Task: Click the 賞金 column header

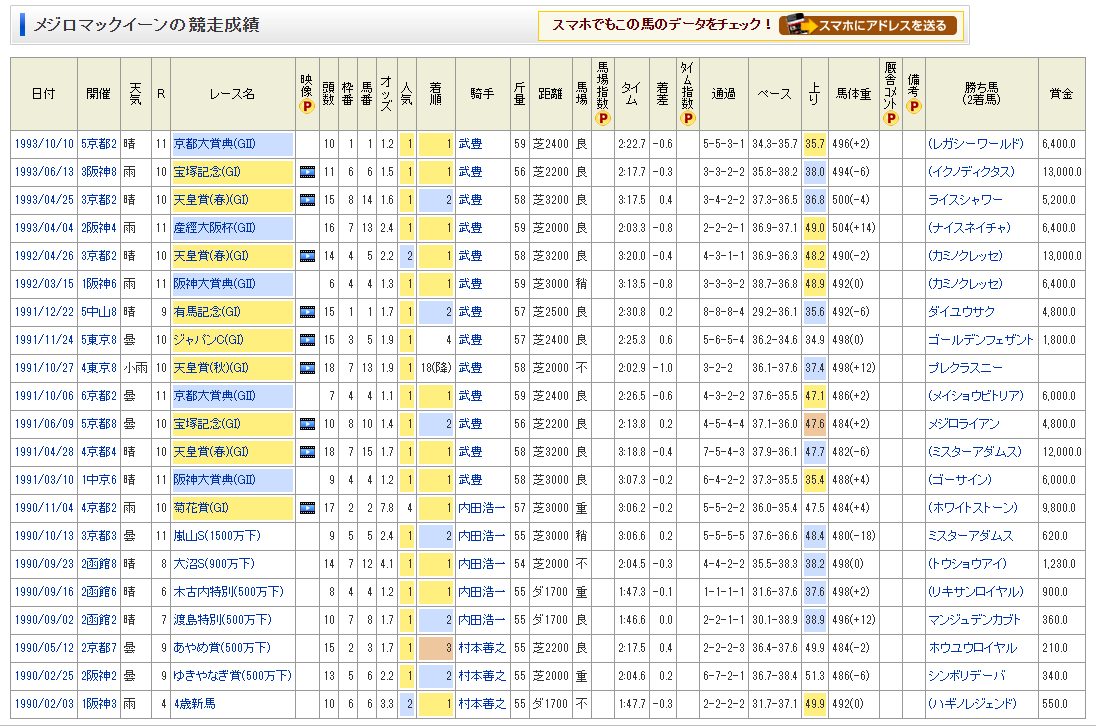Action: click(x=1061, y=94)
